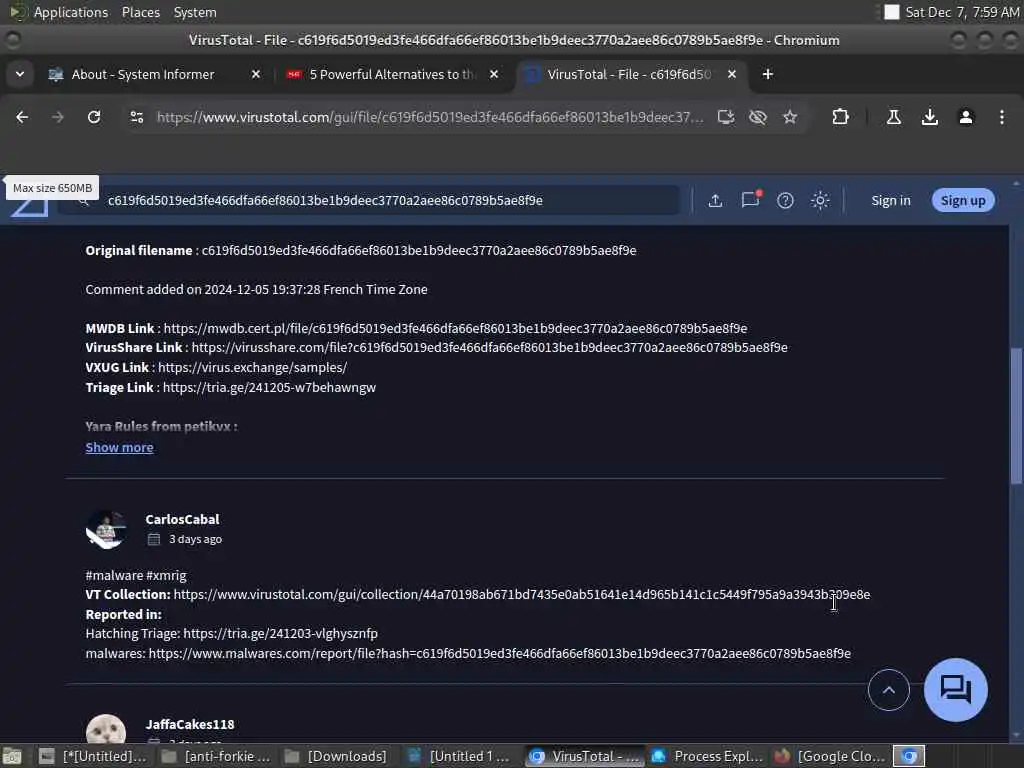Open Hatching Triage tria.ge/241203 link
The image size is (1024, 768).
[280, 633]
